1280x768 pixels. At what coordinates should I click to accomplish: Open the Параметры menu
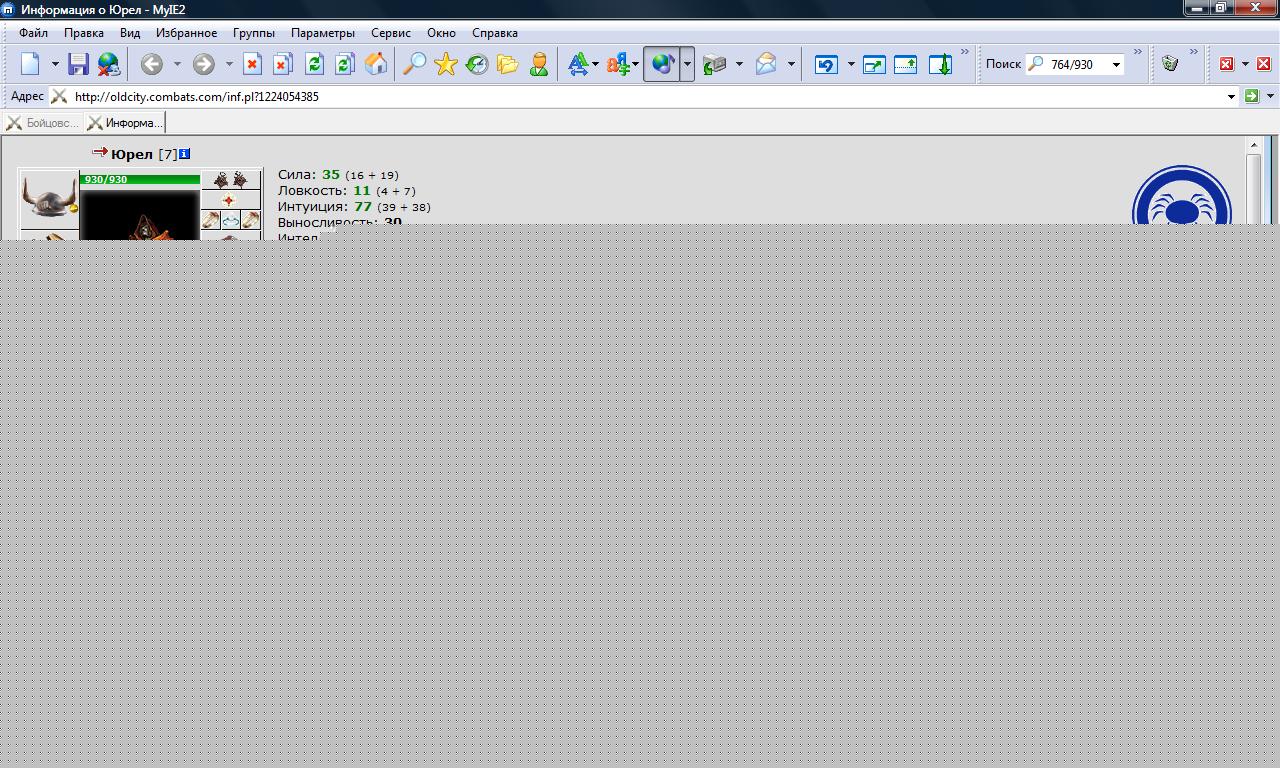click(x=323, y=32)
